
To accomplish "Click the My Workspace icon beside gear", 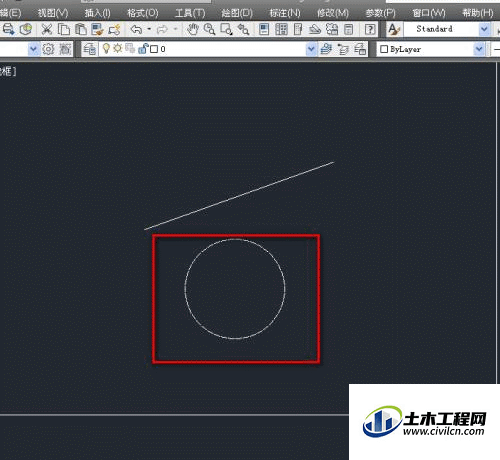I will click(65, 50).
